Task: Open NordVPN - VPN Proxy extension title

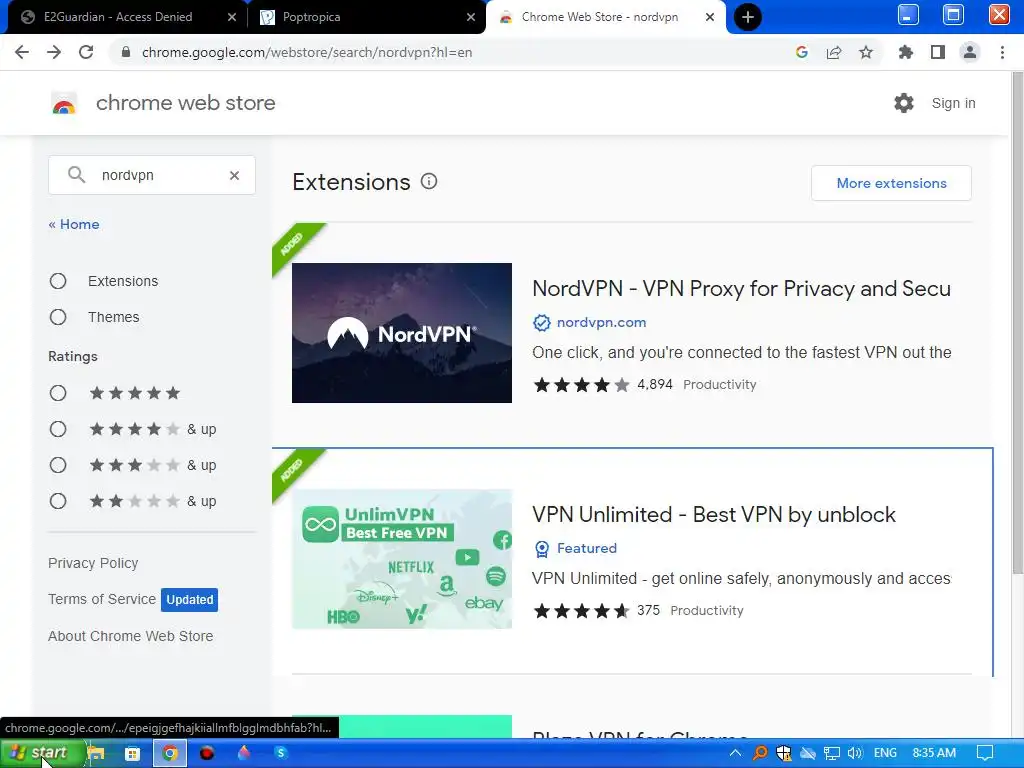Action: (x=741, y=289)
